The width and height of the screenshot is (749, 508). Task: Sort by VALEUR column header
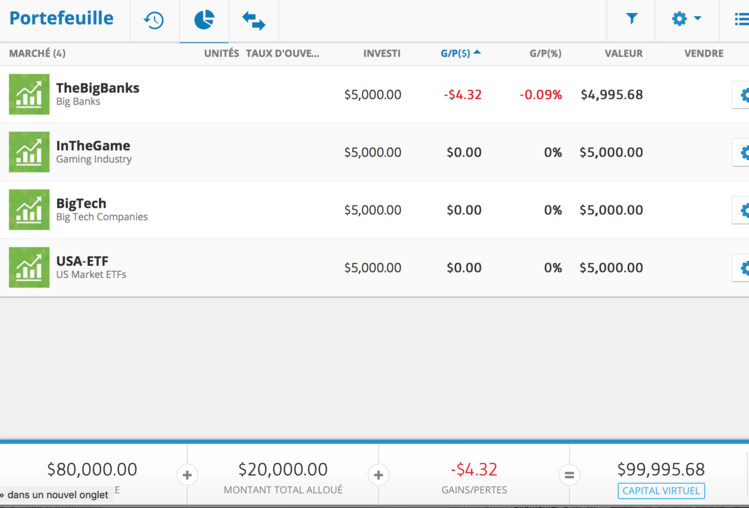(623, 53)
